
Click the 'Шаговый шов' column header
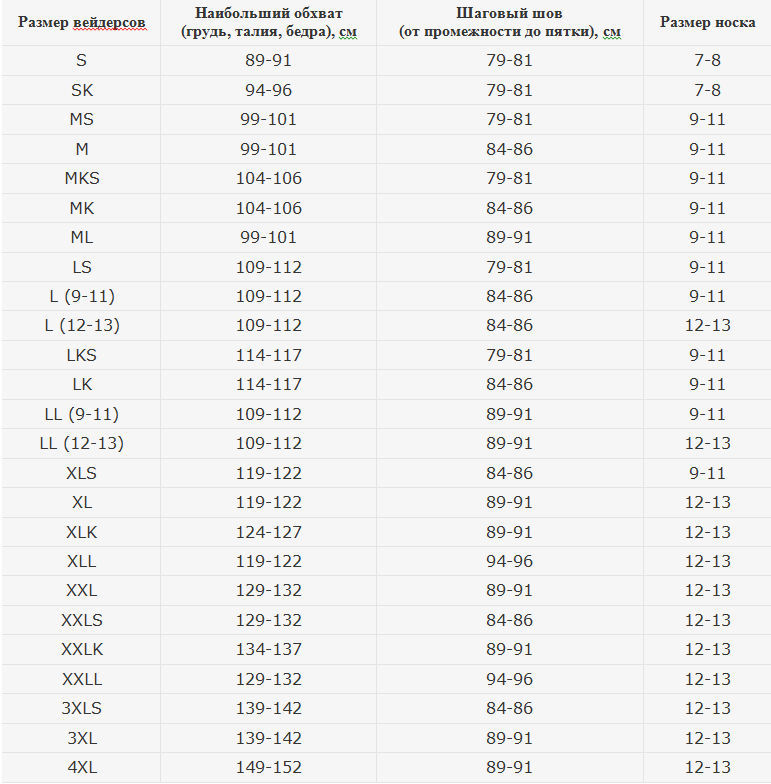(510, 22)
